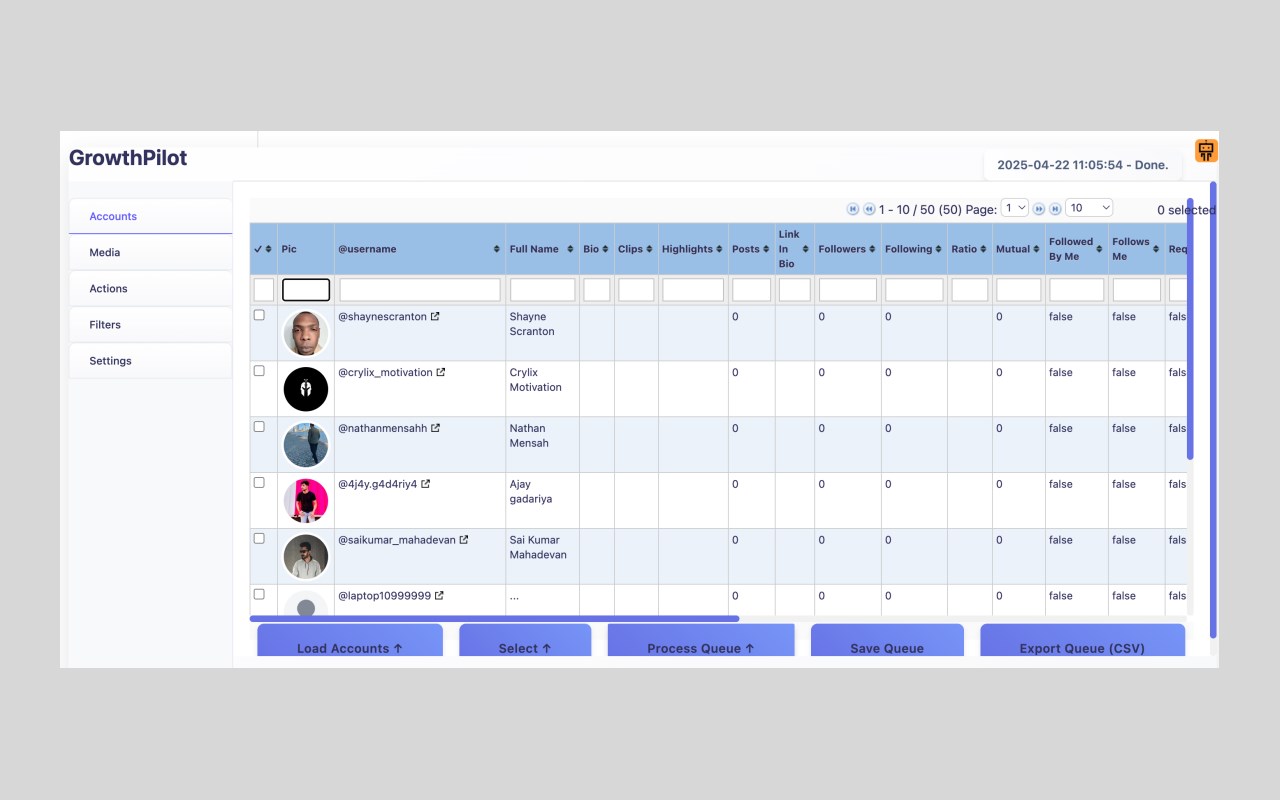Open the @crylix_motivation username link
Screen dimensions: 1280x800
[x=385, y=372]
